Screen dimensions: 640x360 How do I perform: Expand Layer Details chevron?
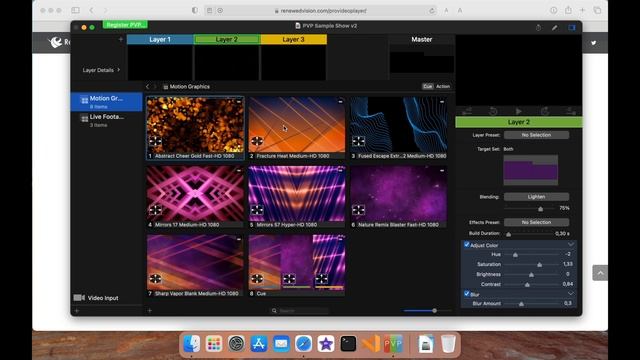[x=119, y=70]
